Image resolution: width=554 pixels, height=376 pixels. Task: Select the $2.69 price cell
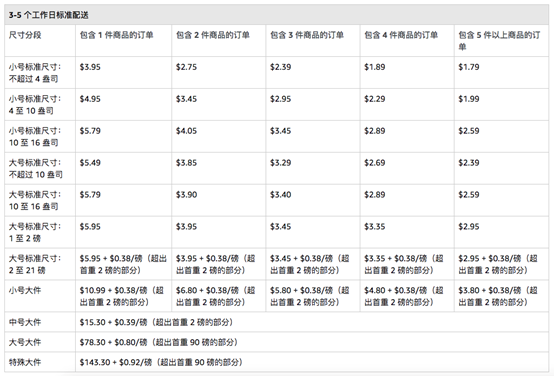[375, 163]
